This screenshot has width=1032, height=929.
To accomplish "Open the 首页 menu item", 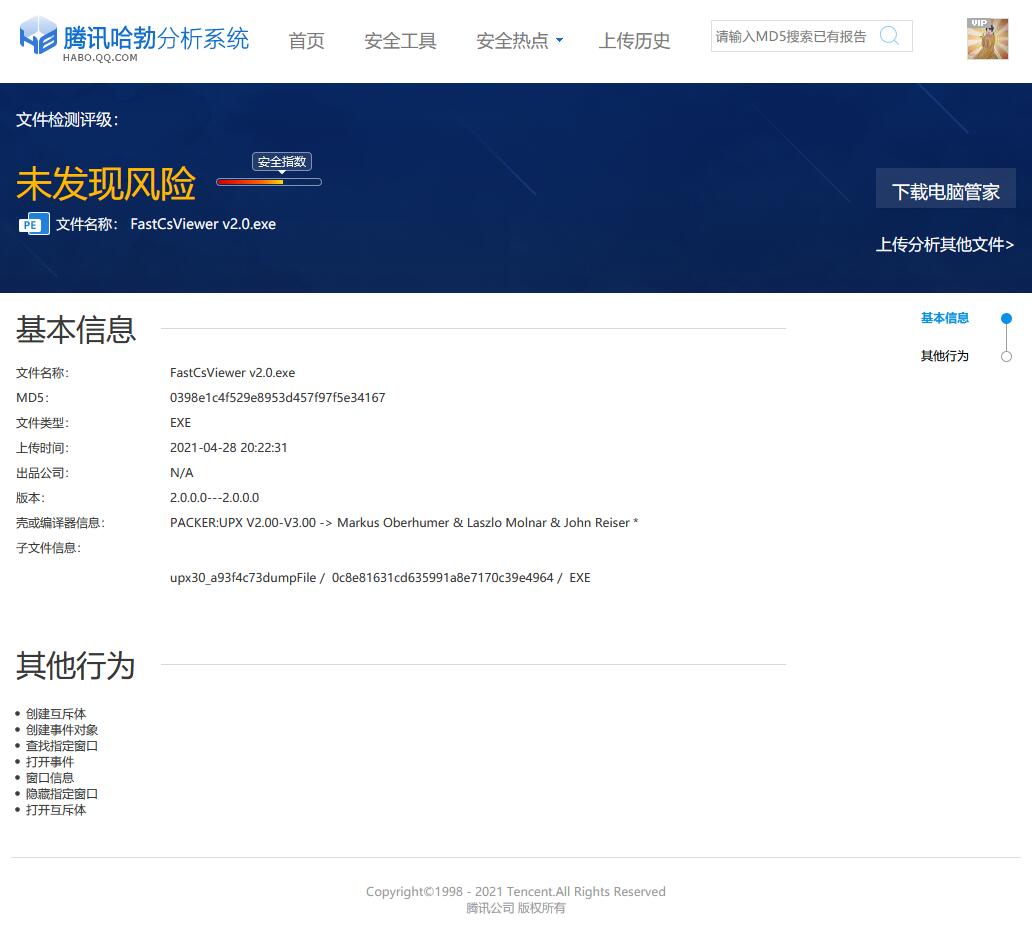I will coord(306,41).
